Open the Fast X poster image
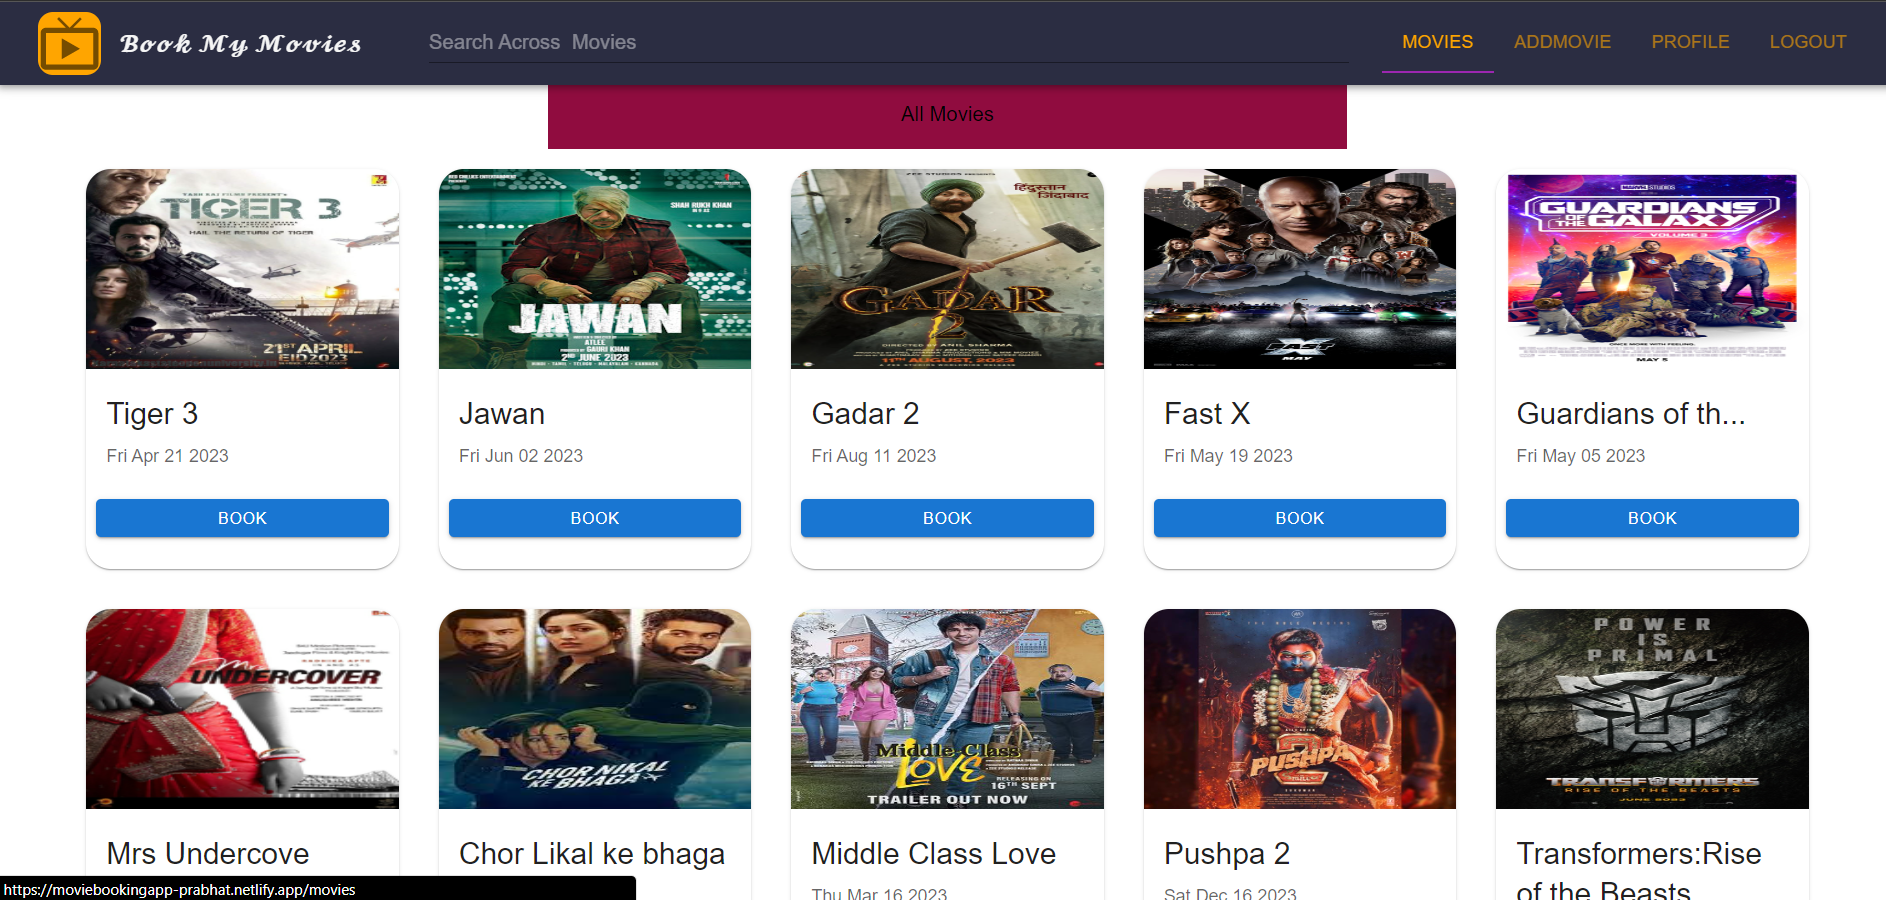Viewport: 1886px width, 900px height. coord(1299,269)
